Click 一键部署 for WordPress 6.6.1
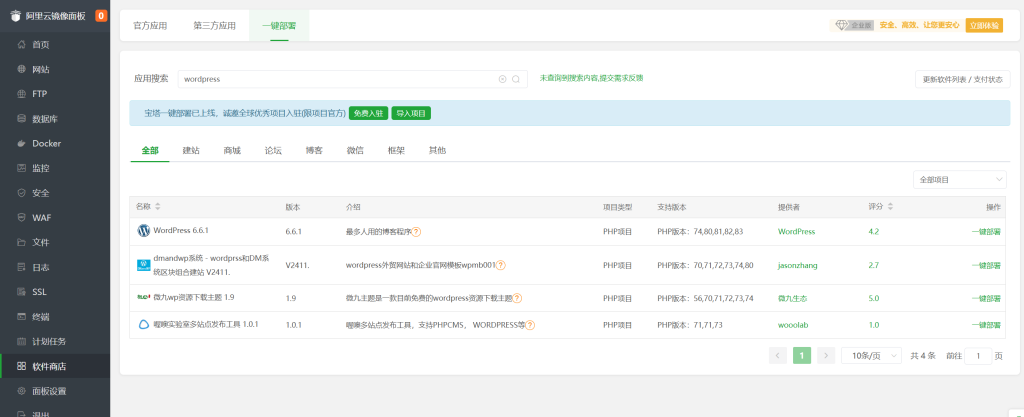 point(986,232)
